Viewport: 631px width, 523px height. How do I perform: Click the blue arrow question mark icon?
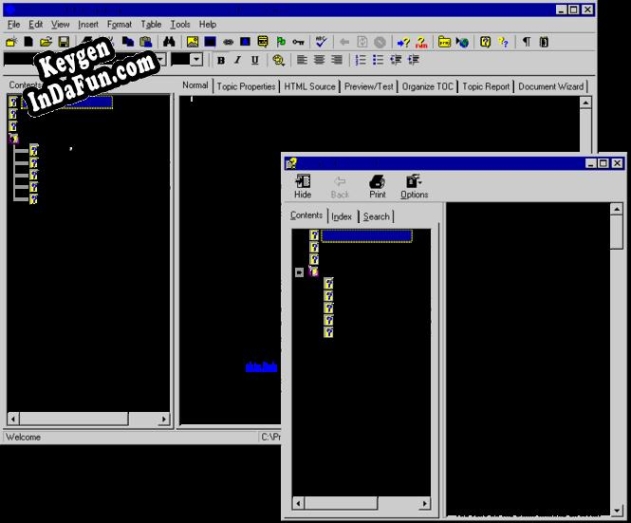(403, 42)
